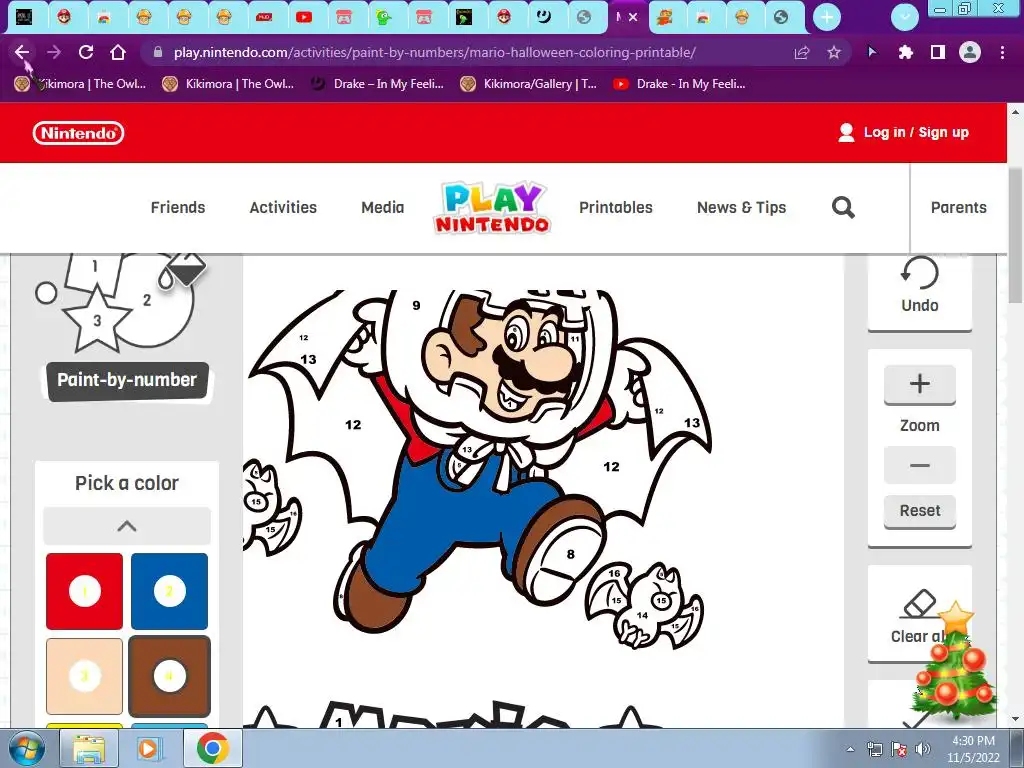Open the Drake - In My Feeli YouTube bookmark
The image size is (1024, 768).
pyautogui.click(x=679, y=84)
